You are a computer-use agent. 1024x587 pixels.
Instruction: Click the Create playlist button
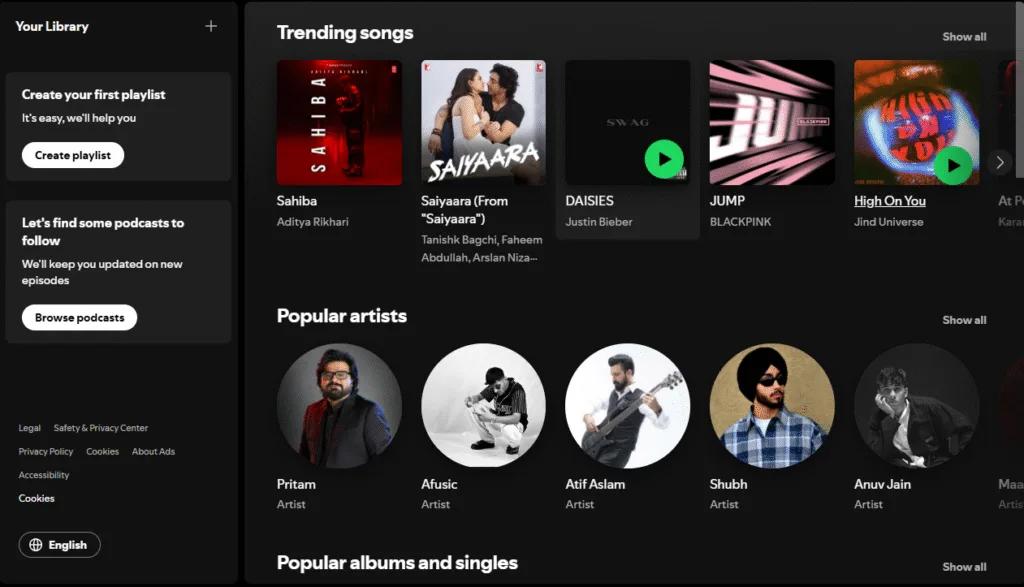point(72,155)
